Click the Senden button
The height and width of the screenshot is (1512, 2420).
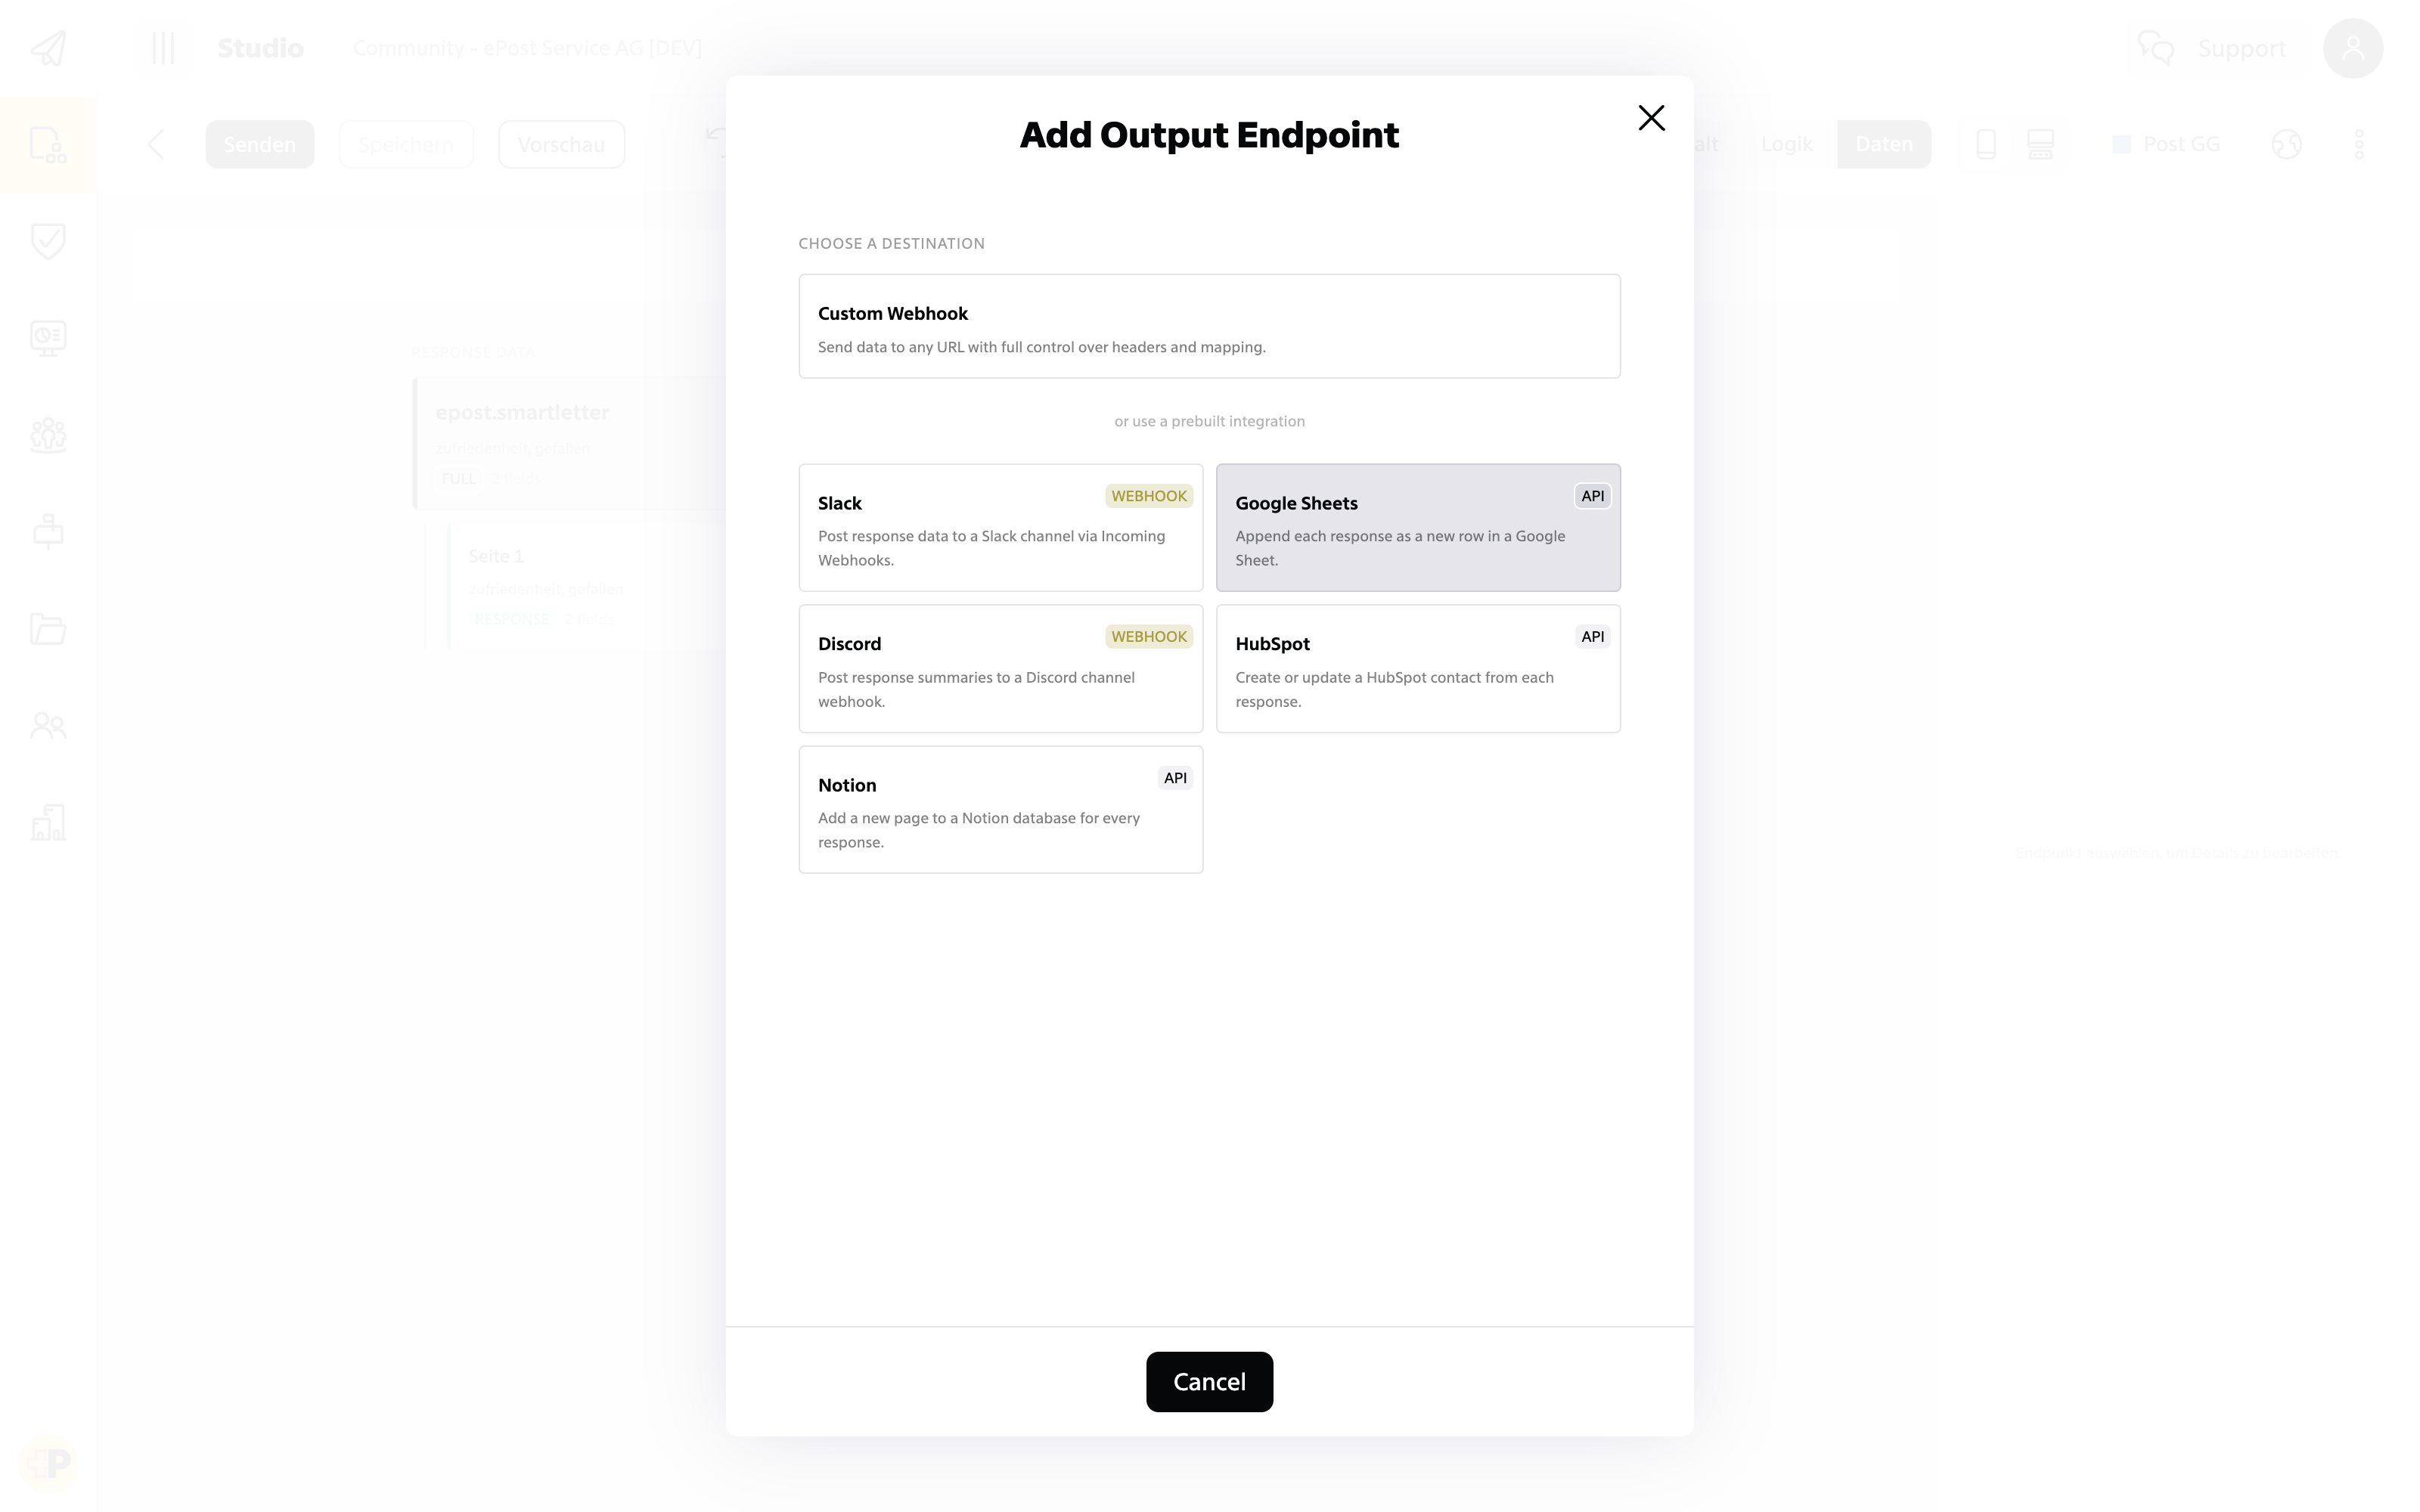click(x=260, y=144)
